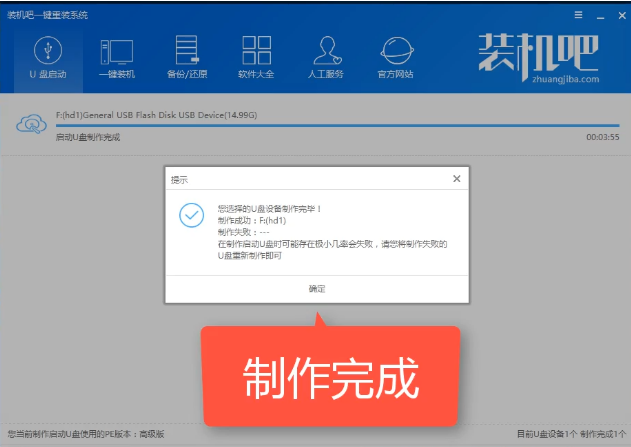Click the 人工服务 support icon
The height and width of the screenshot is (447, 631).
pos(327,58)
